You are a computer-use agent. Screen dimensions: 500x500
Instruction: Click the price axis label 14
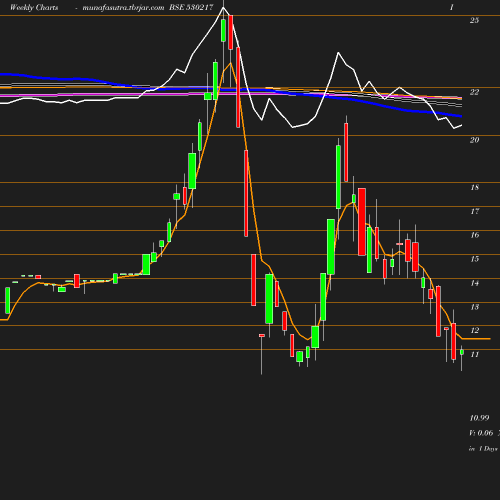[474, 283]
